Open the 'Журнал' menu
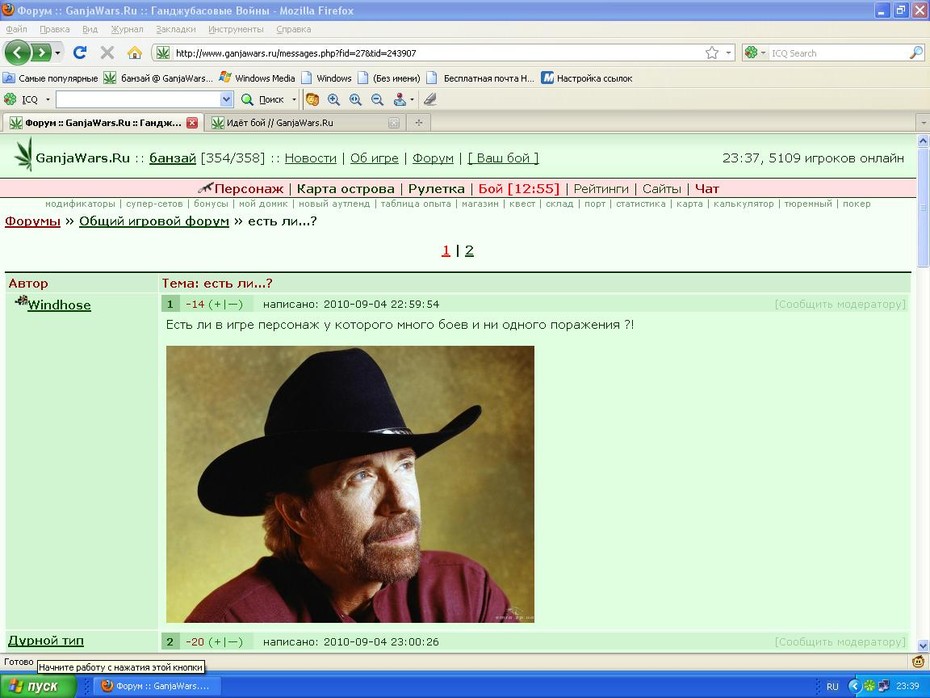 coord(127,29)
